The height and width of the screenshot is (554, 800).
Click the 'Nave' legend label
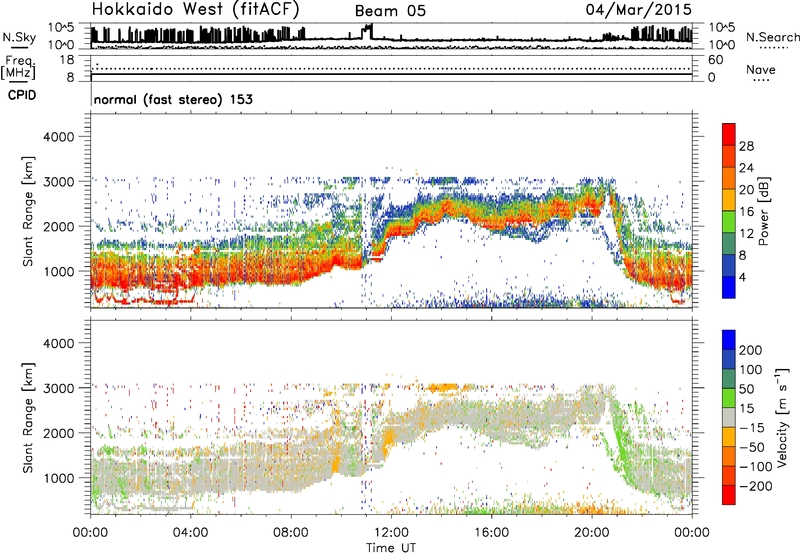click(x=761, y=69)
